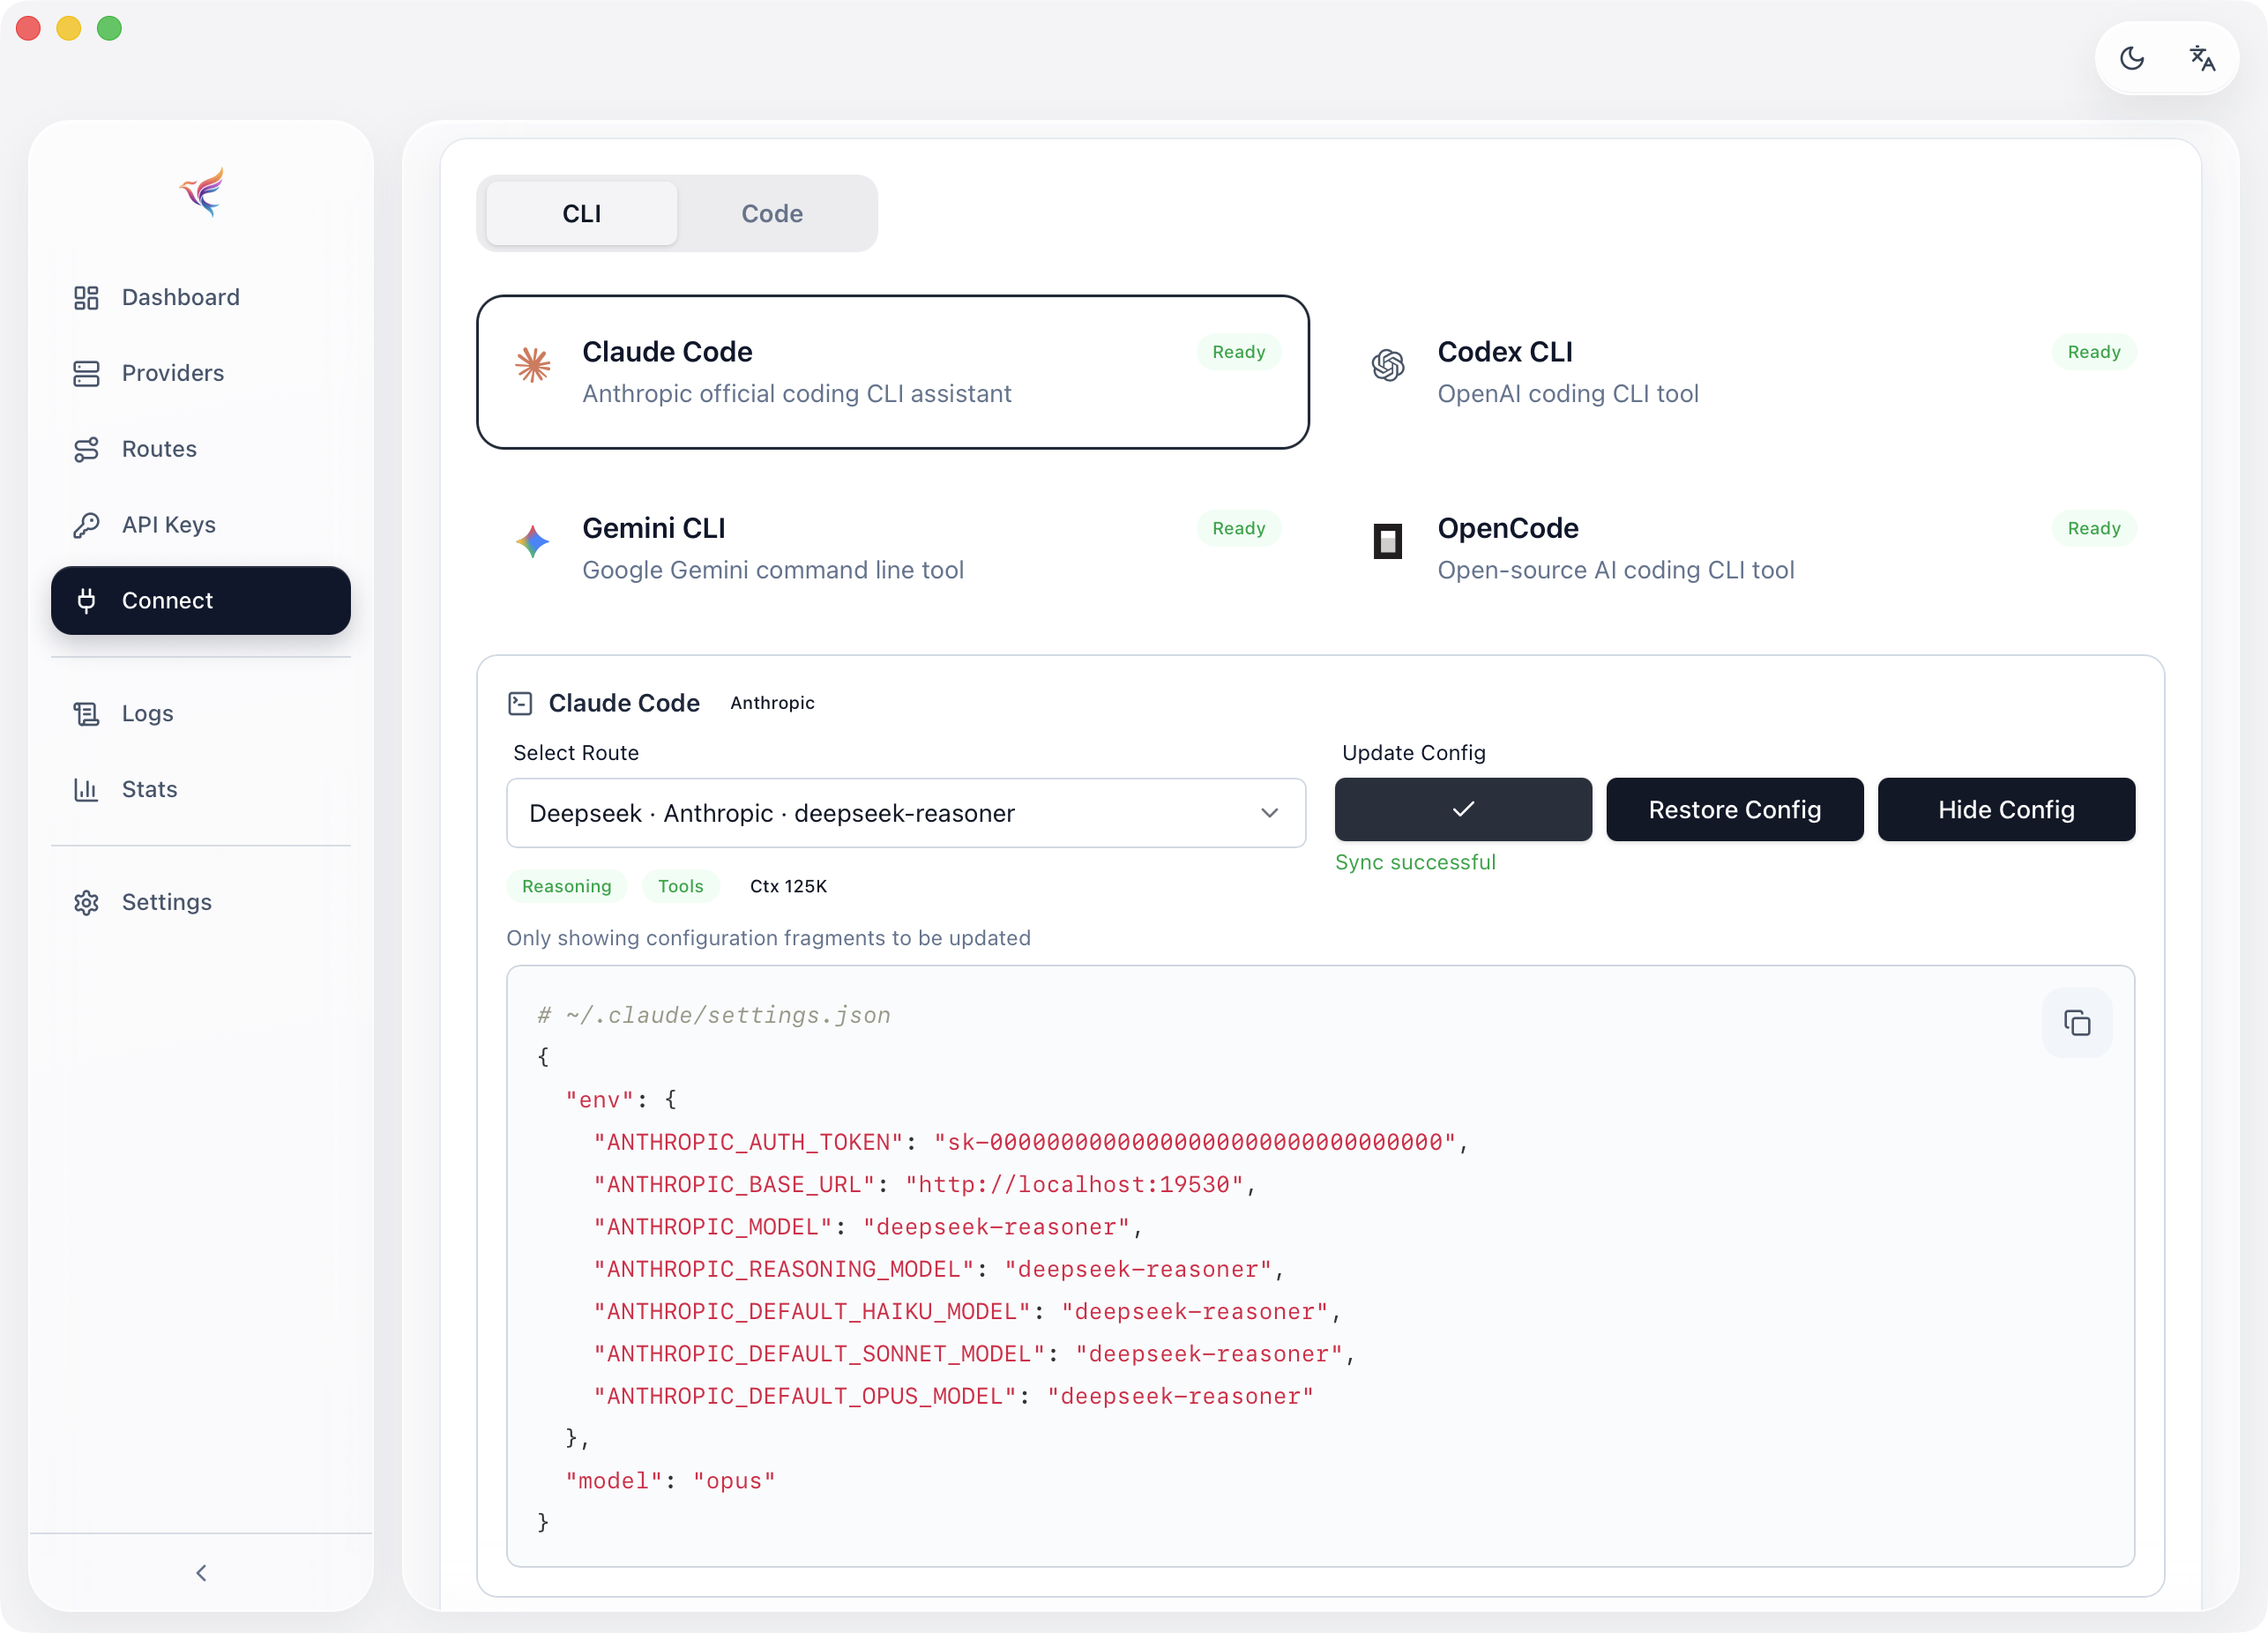Click the Logs scroll icon
This screenshot has height=1633, width=2268.
[87, 714]
